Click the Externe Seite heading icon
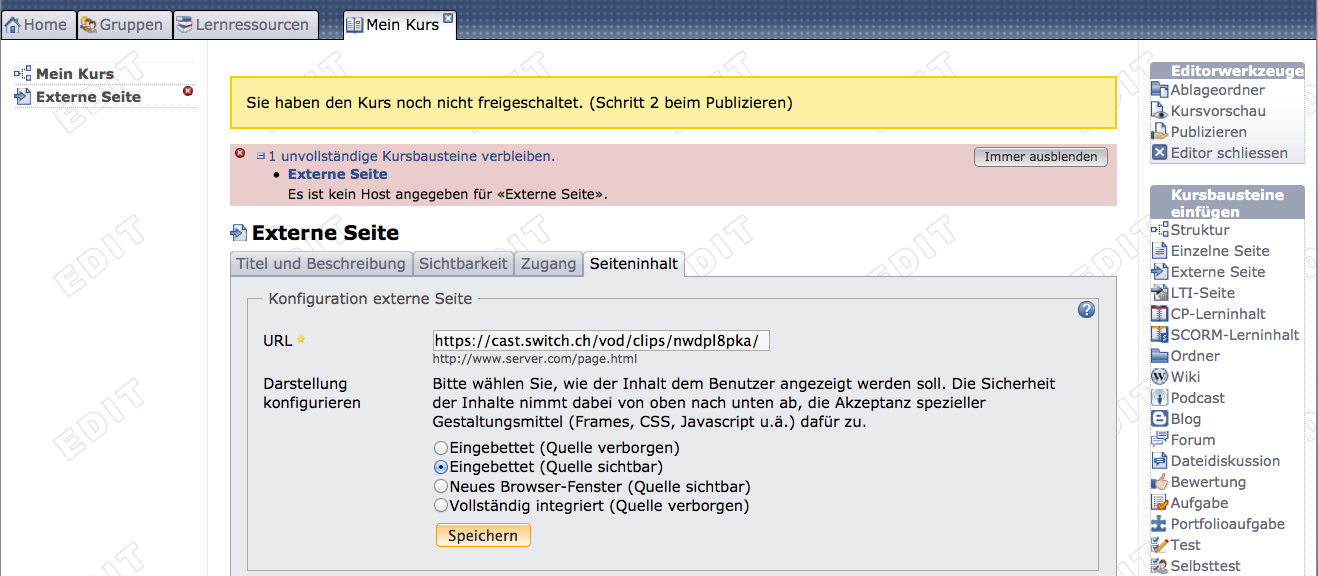Image resolution: width=1318 pixels, height=576 pixels. click(x=238, y=233)
